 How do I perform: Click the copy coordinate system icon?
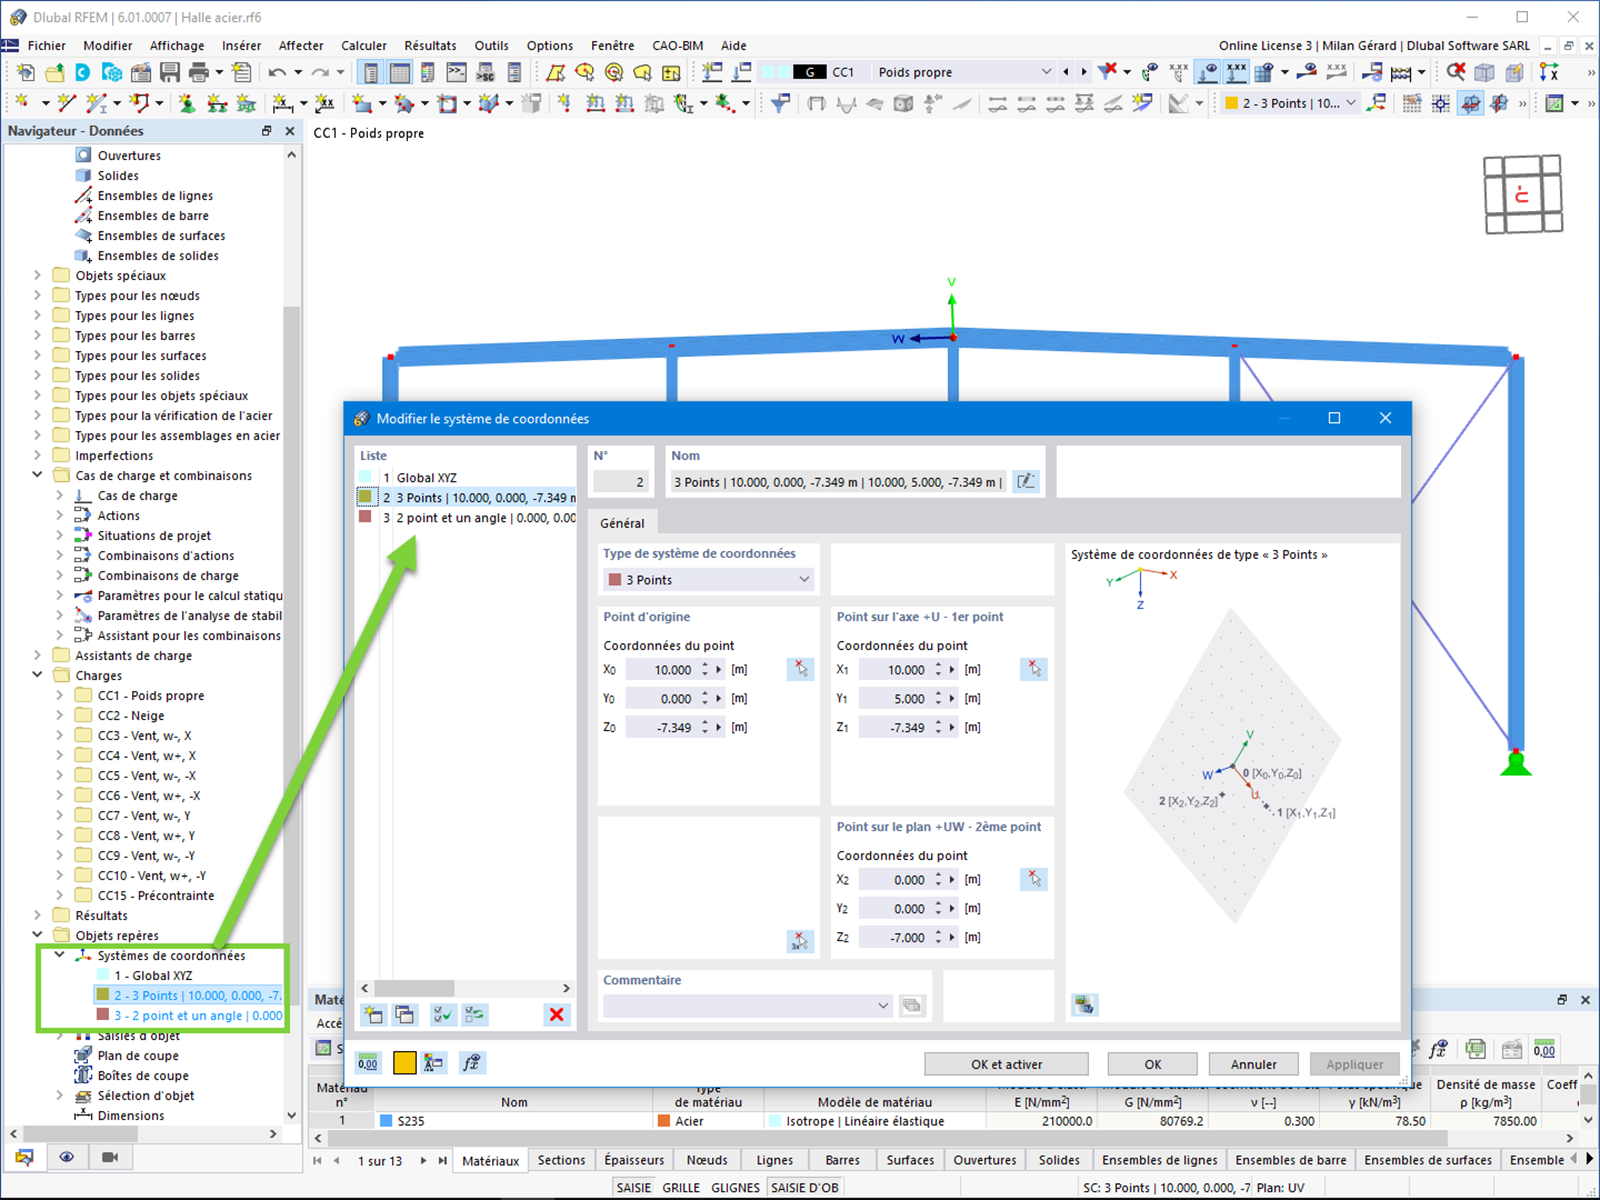pyautogui.click(x=405, y=1015)
